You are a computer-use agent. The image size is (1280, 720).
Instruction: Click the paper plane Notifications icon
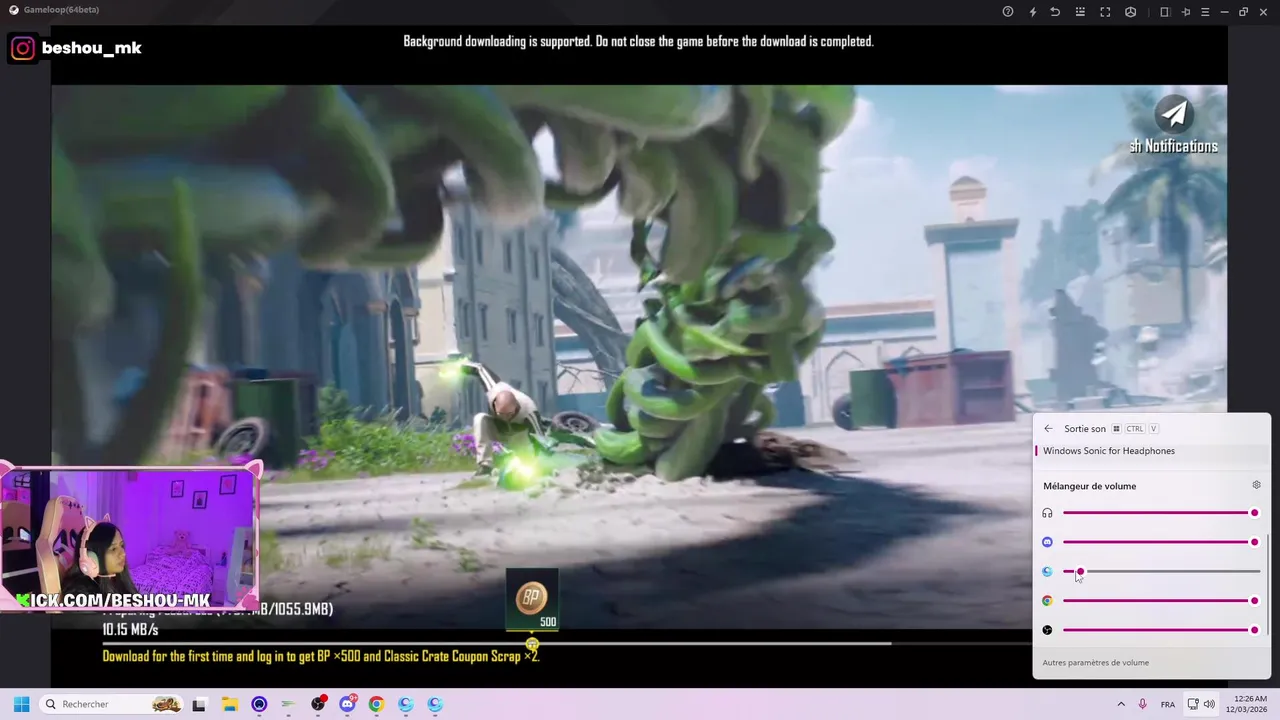[1174, 114]
